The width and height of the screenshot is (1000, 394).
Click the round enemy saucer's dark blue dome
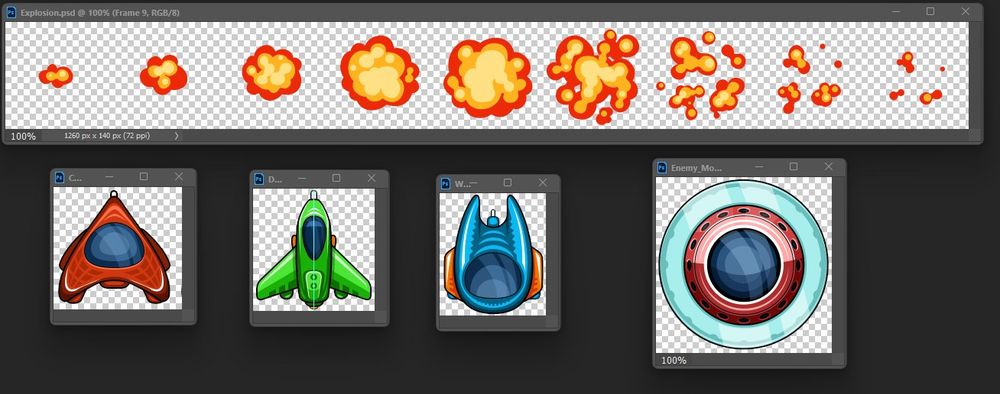tap(744, 265)
